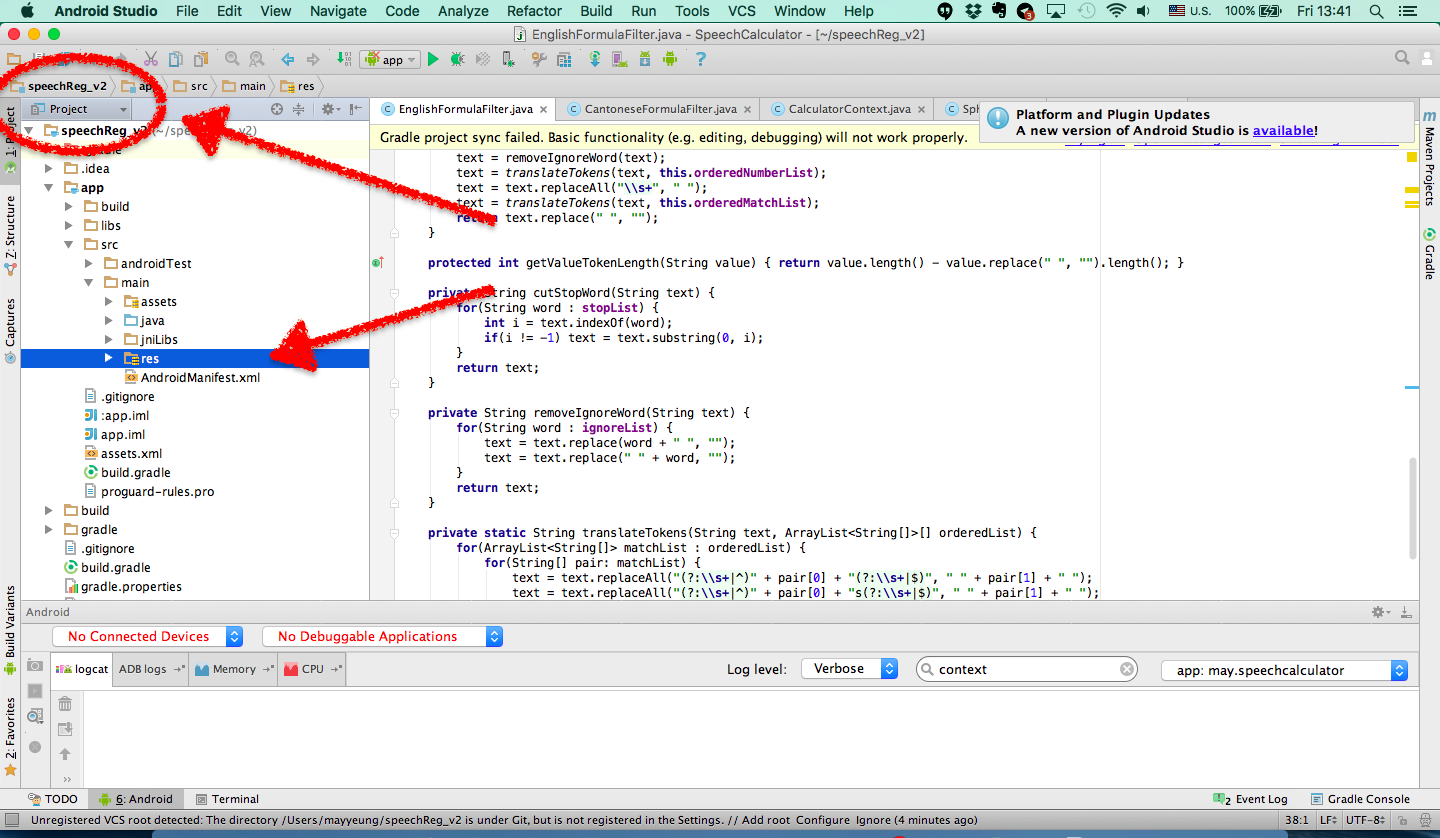Open the Log level Verbose dropdown

pyautogui.click(x=849, y=669)
